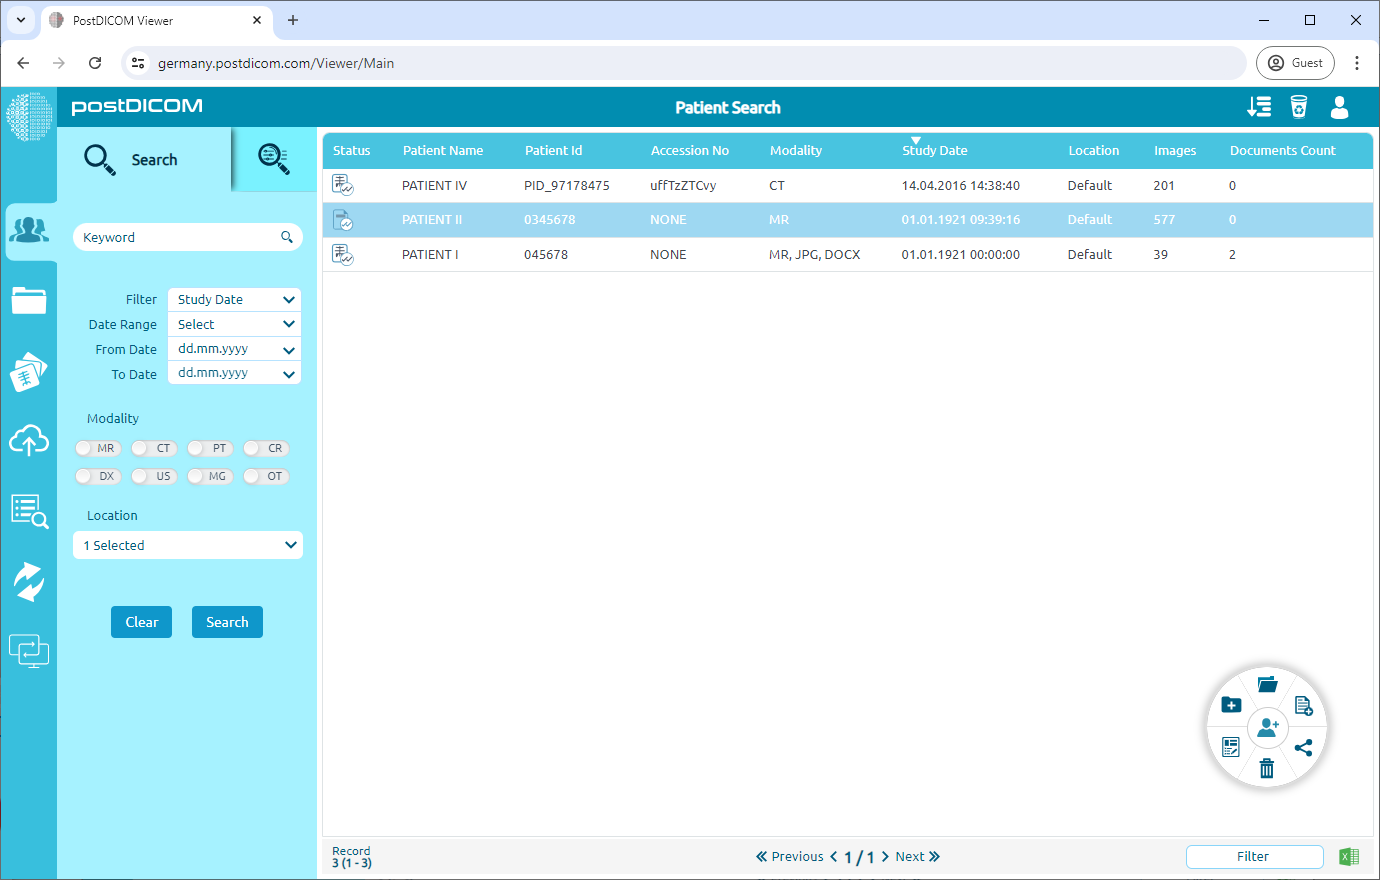Toggle the MR modality filter
1380x880 pixels.
click(x=97, y=448)
